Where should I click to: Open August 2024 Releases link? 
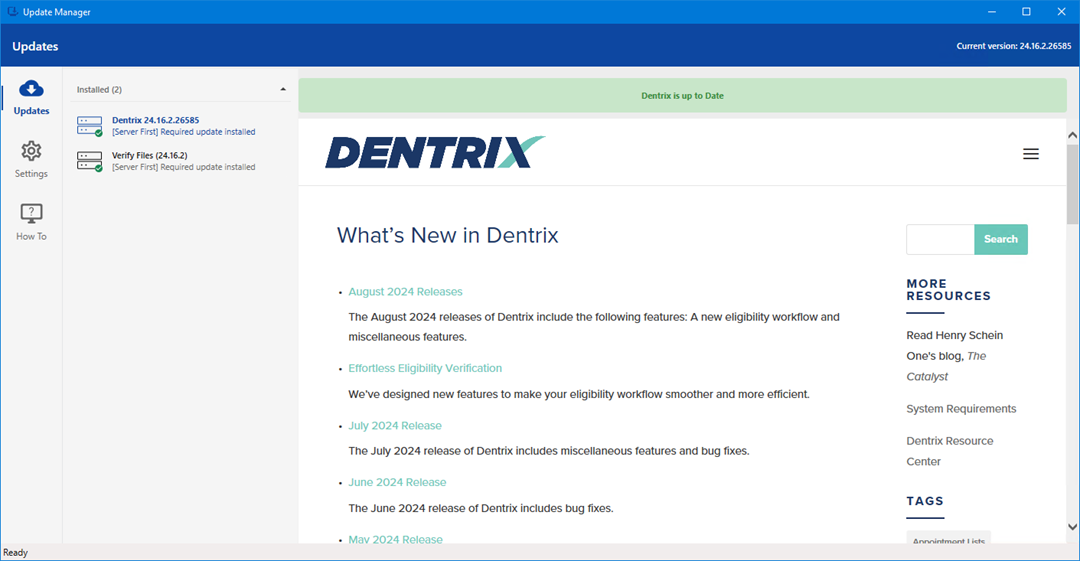[x=405, y=292]
